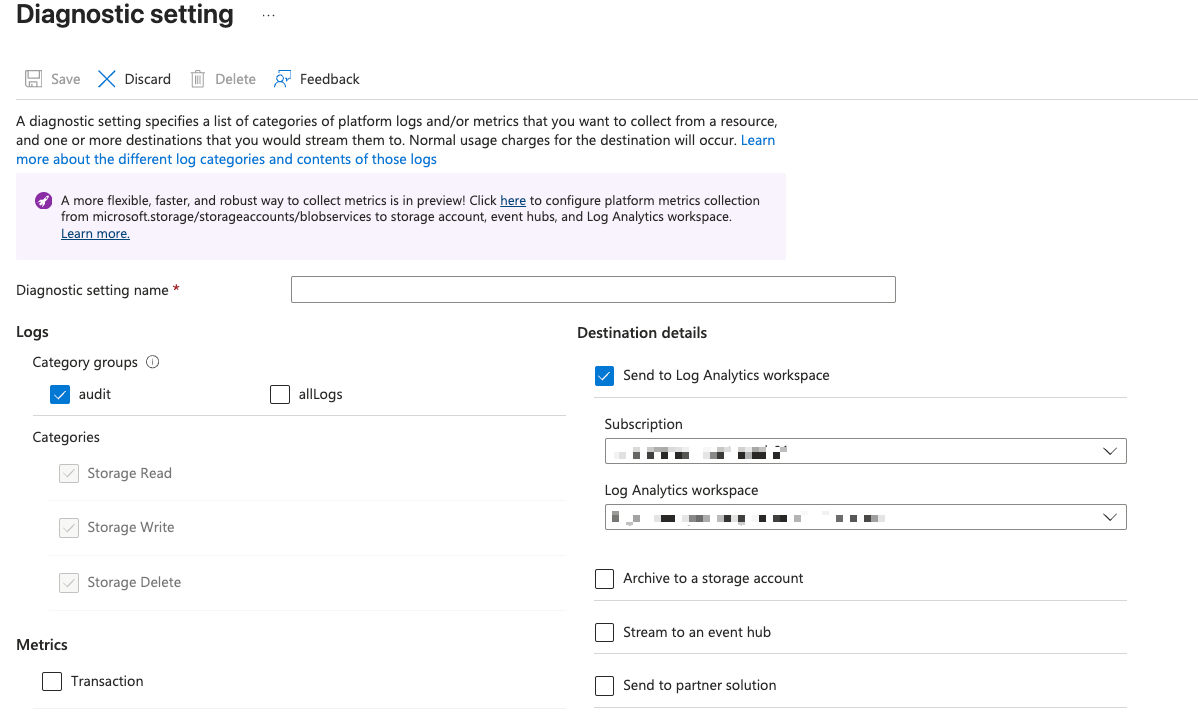Click the 'Categories' label
Image resolution: width=1198 pixels, height=728 pixels.
click(x=66, y=437)
